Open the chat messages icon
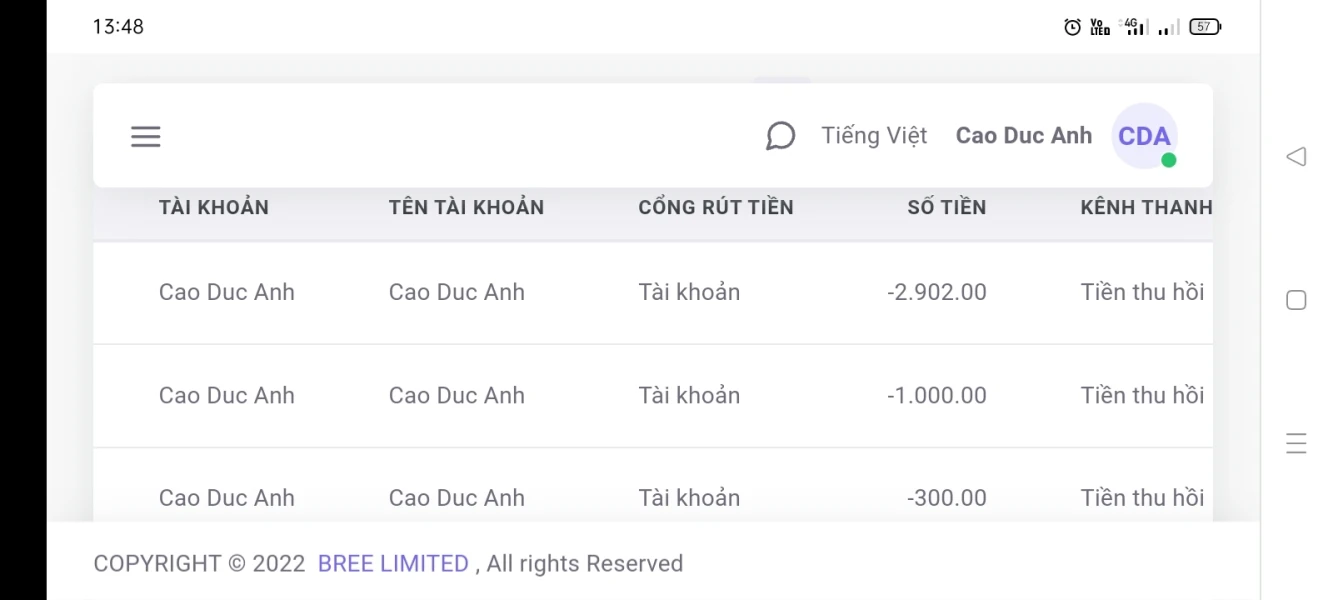 [780, 136]
